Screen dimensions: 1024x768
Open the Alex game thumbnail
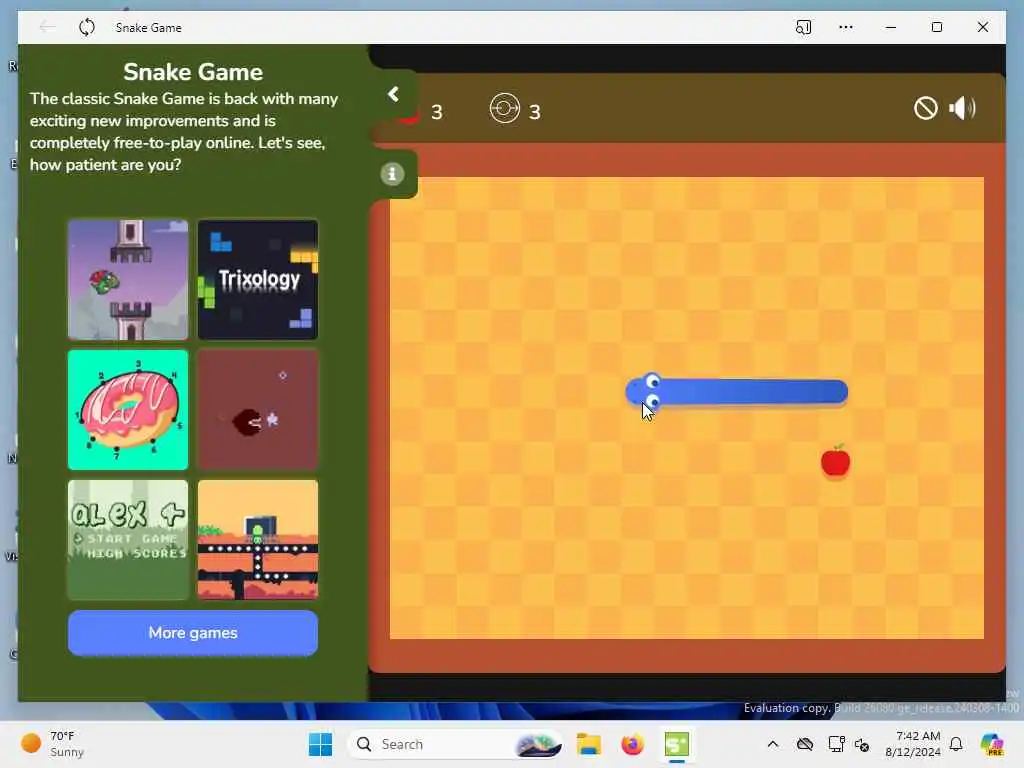(x=128, y=539)
